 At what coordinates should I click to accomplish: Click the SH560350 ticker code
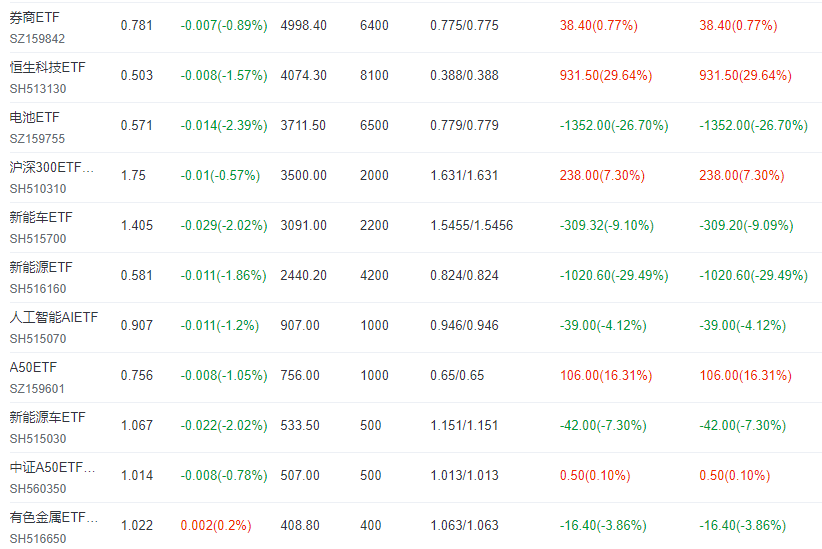pyautogui.click(x=38, y=489)
